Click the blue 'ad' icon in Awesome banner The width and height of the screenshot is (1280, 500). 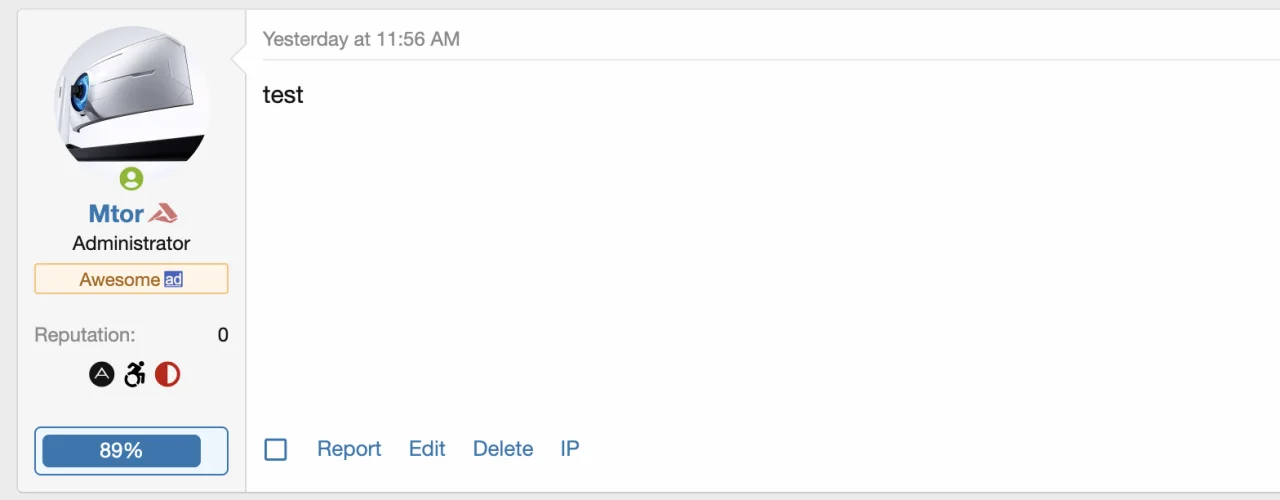(x=174, y=279)
